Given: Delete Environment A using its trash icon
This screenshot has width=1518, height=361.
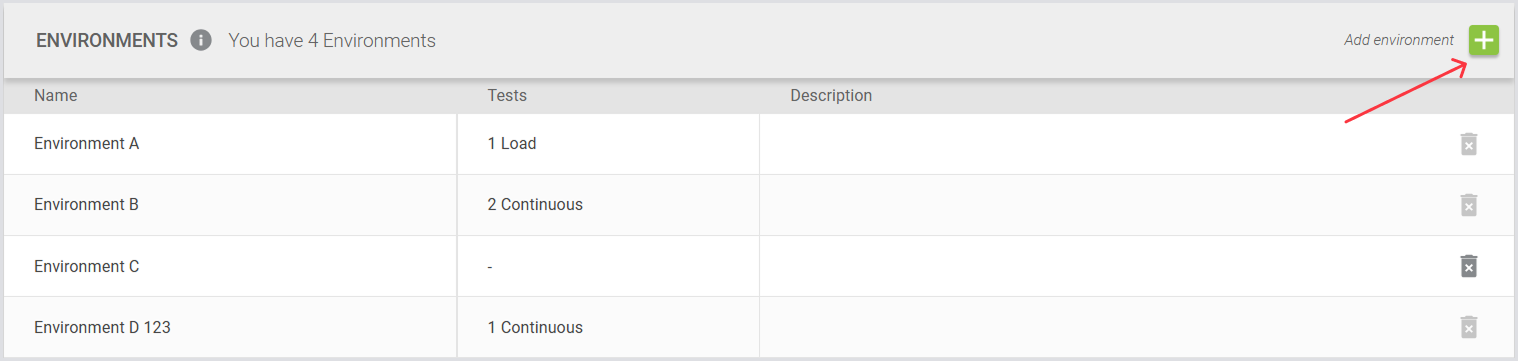Looking at the screenshot, I should (1468, 144).
